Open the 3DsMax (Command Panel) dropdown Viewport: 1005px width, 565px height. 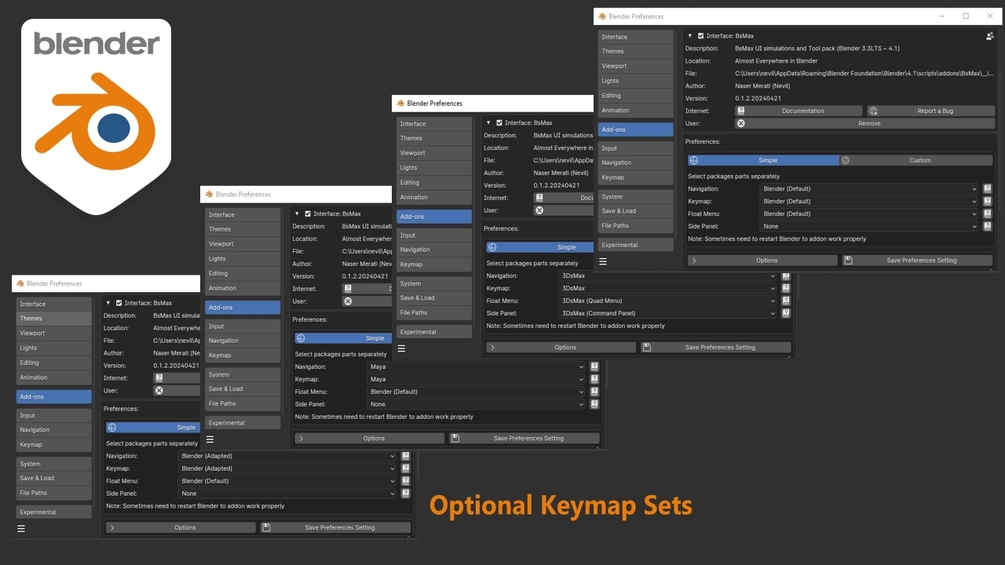click(668, 313)
